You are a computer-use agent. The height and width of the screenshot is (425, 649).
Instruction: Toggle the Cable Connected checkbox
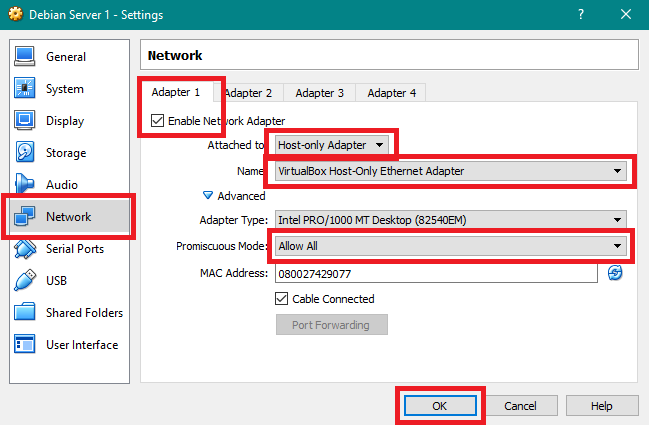point(281,298)
